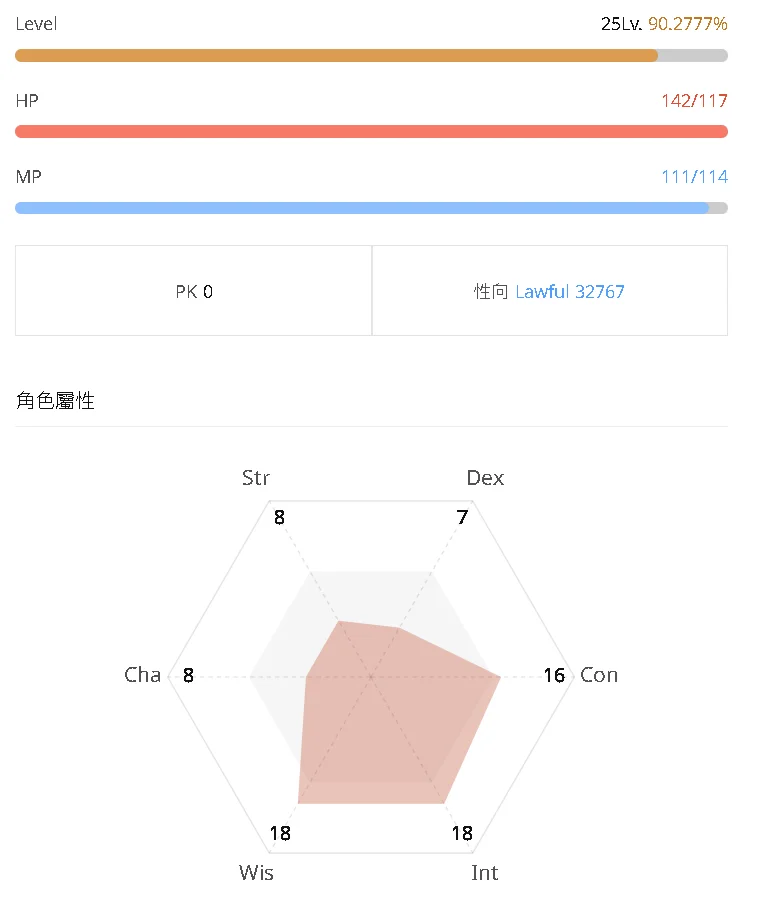
Task: Click the Str value of 8
Action: click(x=279, y=518)
